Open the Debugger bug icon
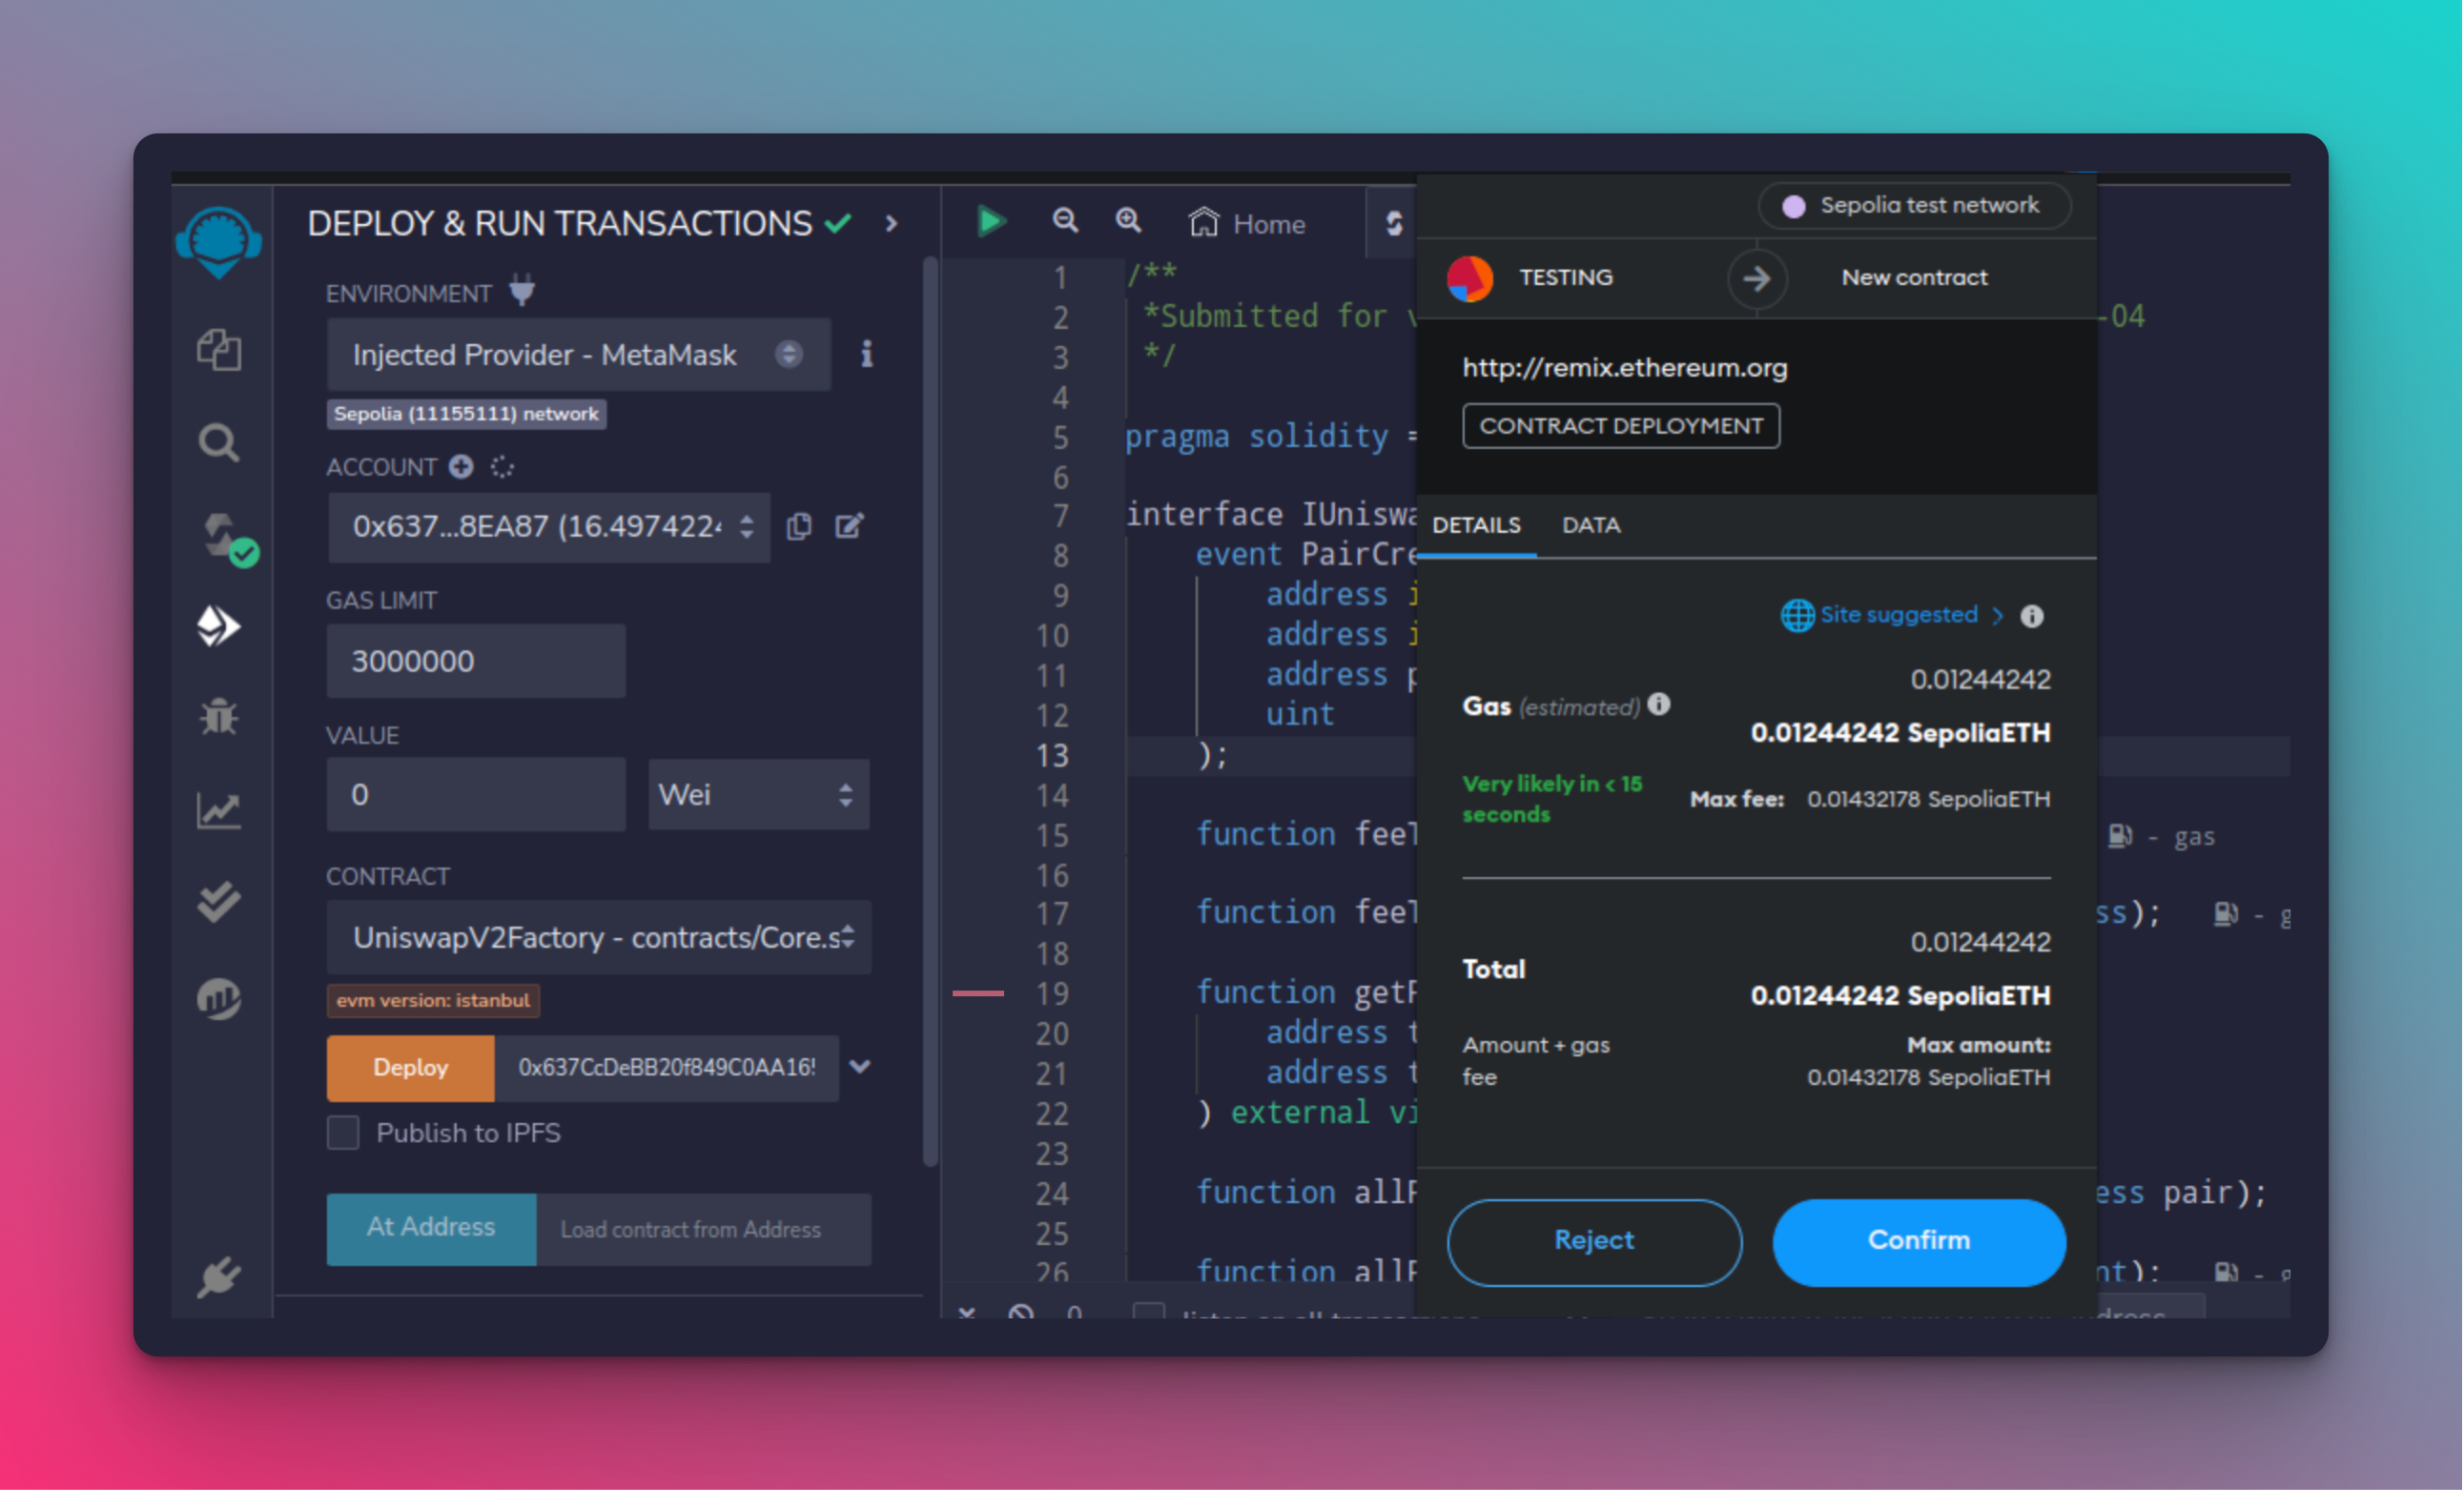This screenshot has width=2464, height=1491. [219, 717]
